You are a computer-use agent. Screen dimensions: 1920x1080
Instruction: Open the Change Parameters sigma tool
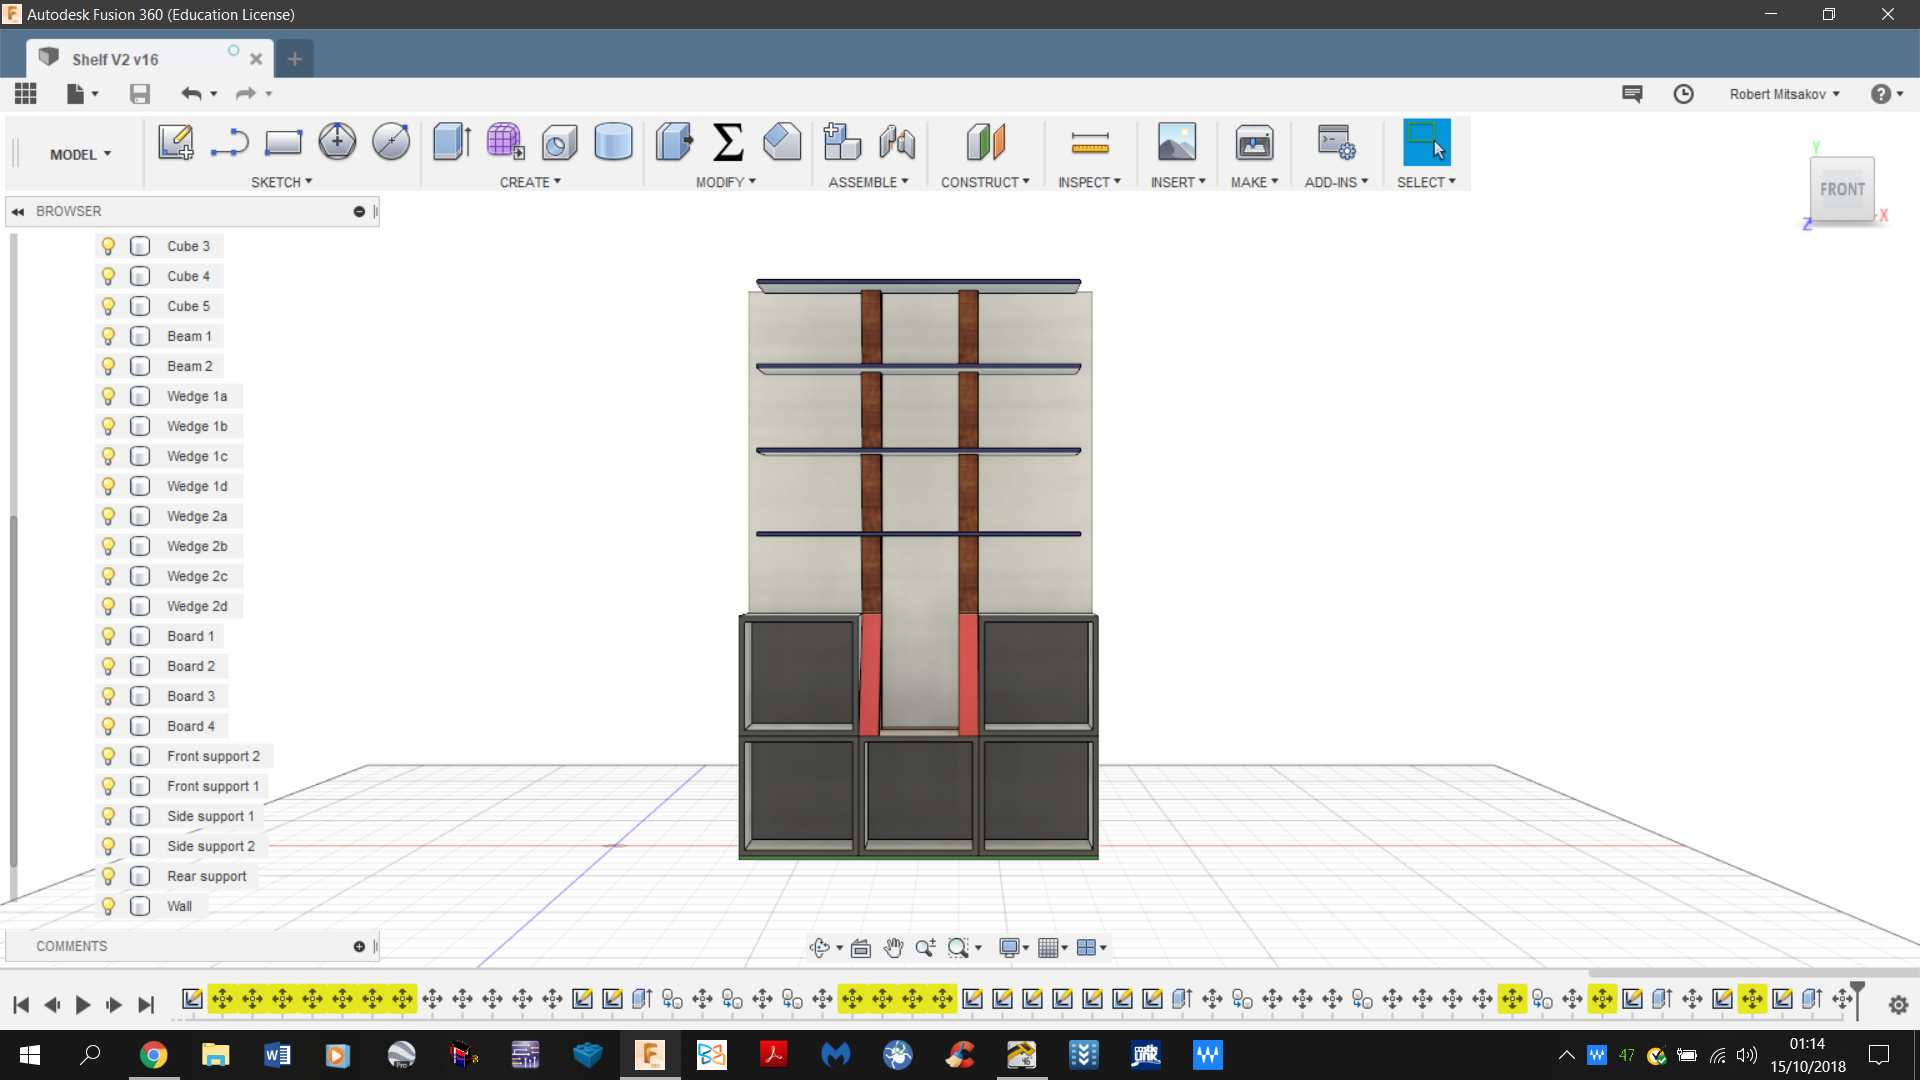(728, 142)
